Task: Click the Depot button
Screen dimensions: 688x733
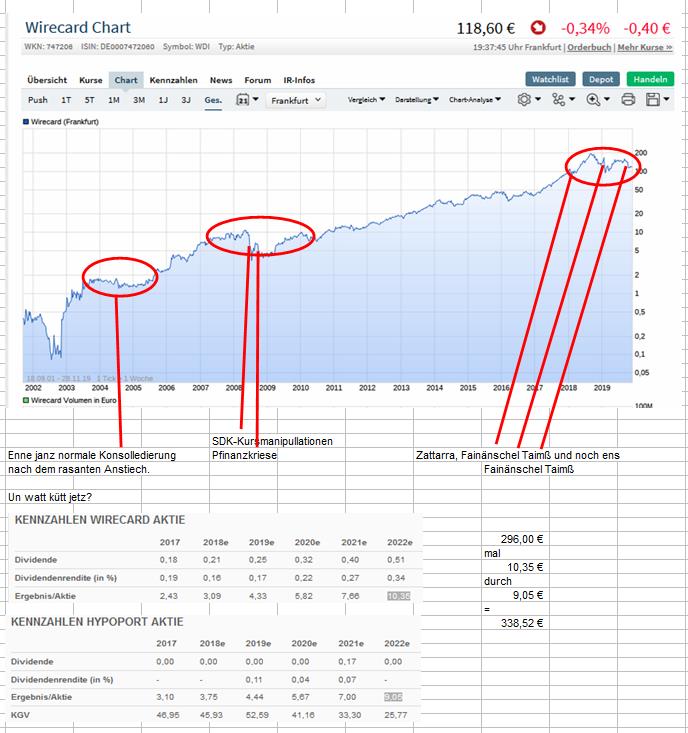Action: [x=601, y=79]
